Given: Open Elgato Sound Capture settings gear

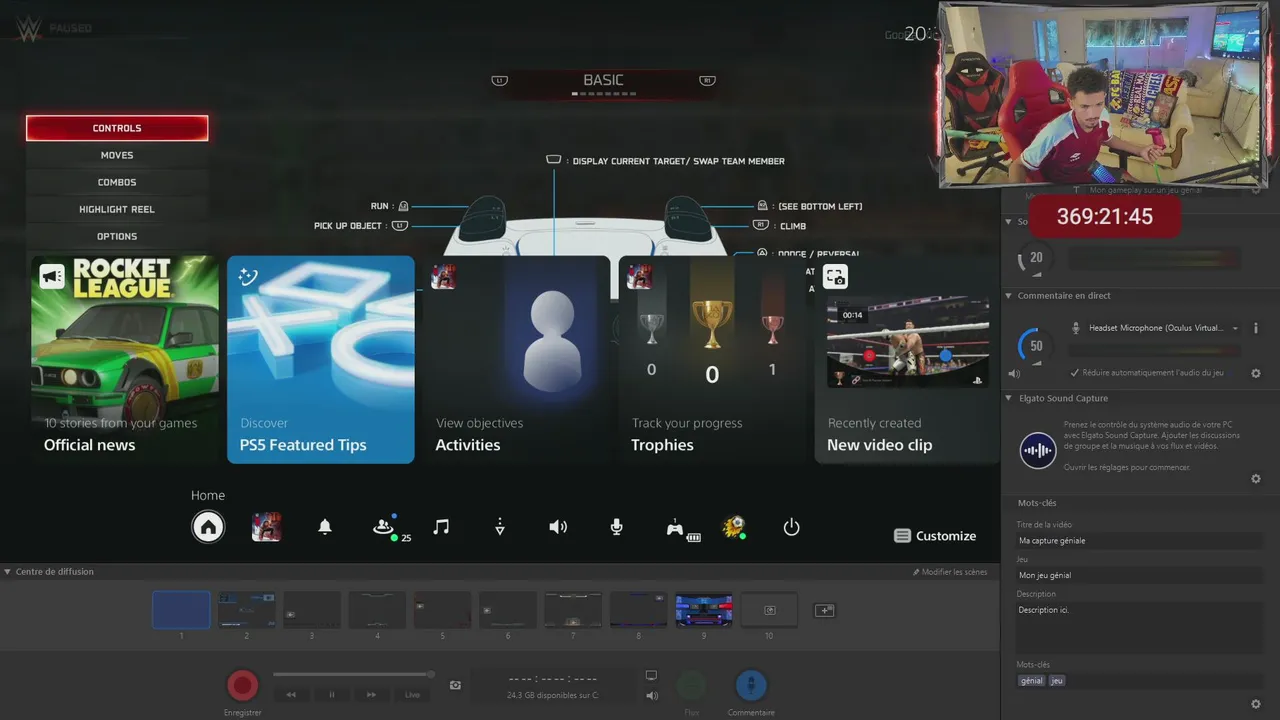Looking at the screenshot, I should (x=1256, y=479).
